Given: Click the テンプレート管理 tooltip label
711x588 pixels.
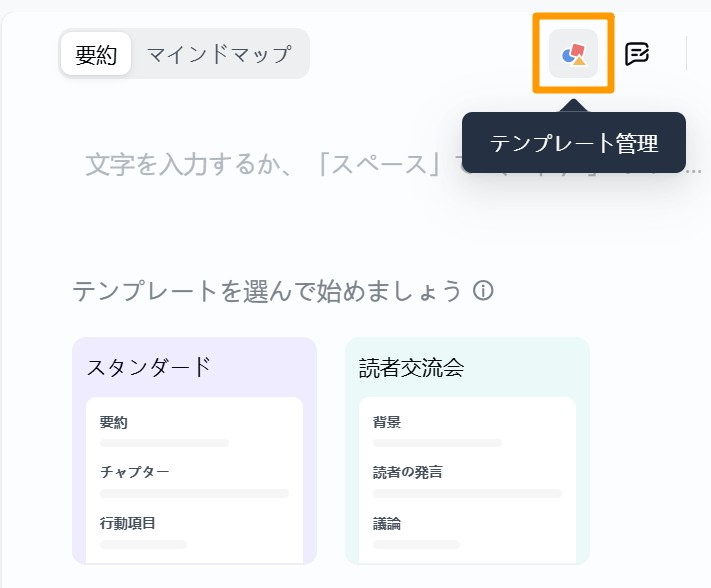Looking at the screenshot, I should (574, 143).
